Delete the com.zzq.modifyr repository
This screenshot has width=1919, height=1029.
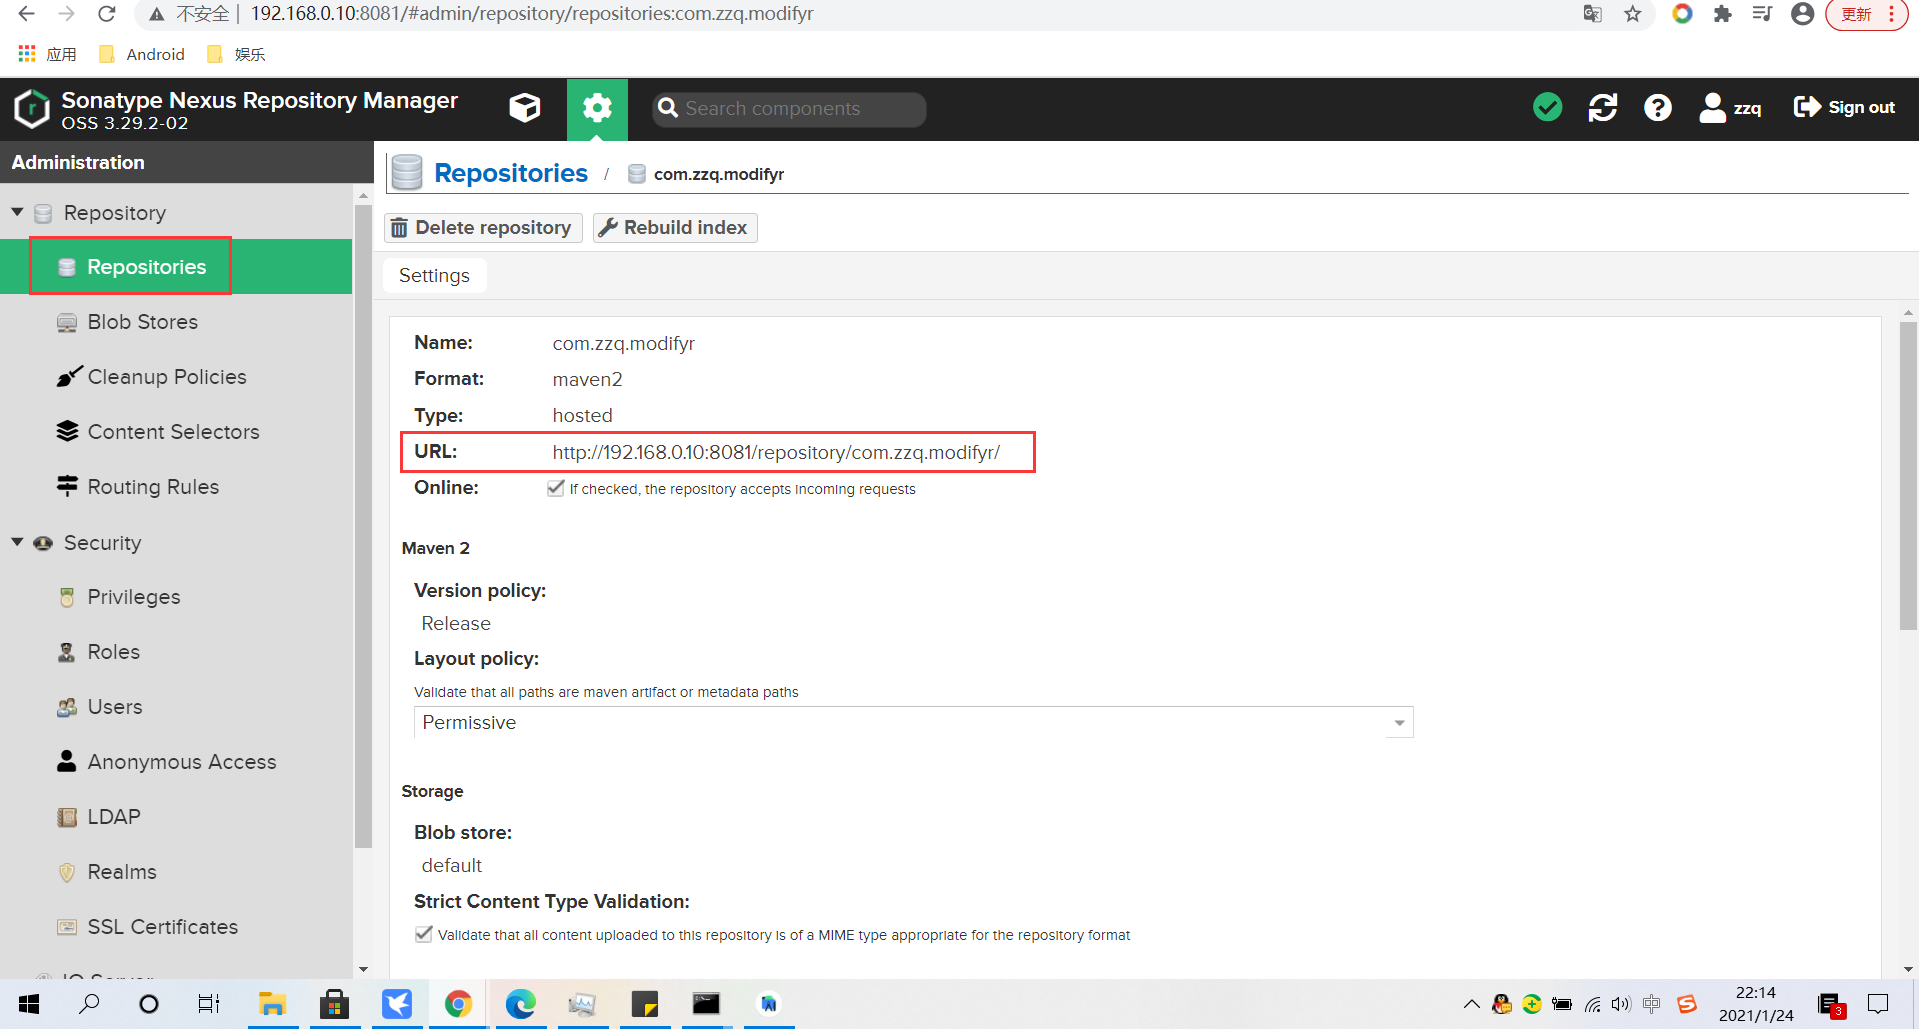(483, 228)
